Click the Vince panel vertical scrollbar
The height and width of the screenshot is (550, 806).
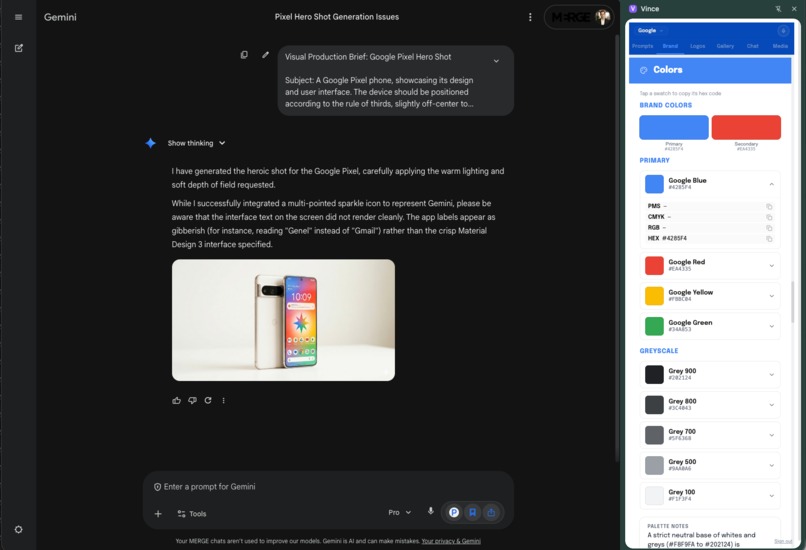coord(792,302)
